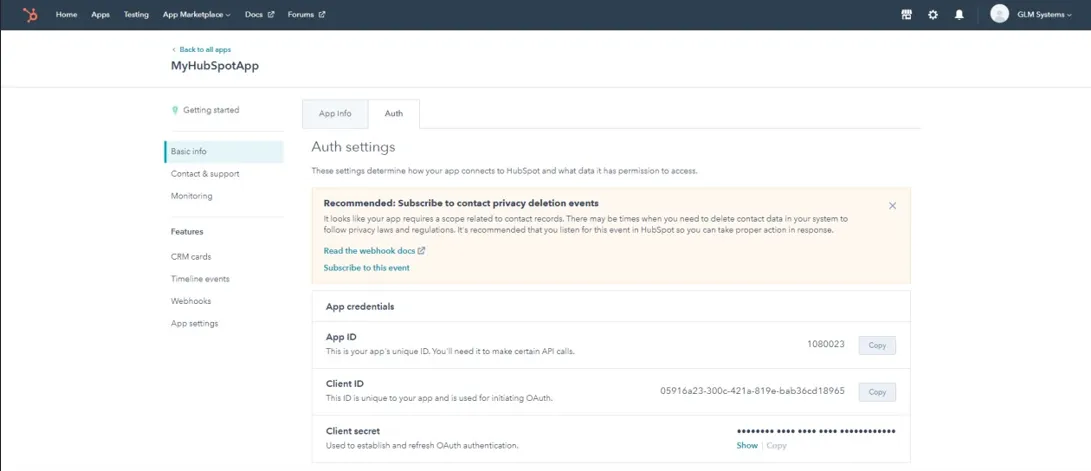Open the settings gear icon
This screenshot has width=1091, height=471.
click(x=933, y=15)
